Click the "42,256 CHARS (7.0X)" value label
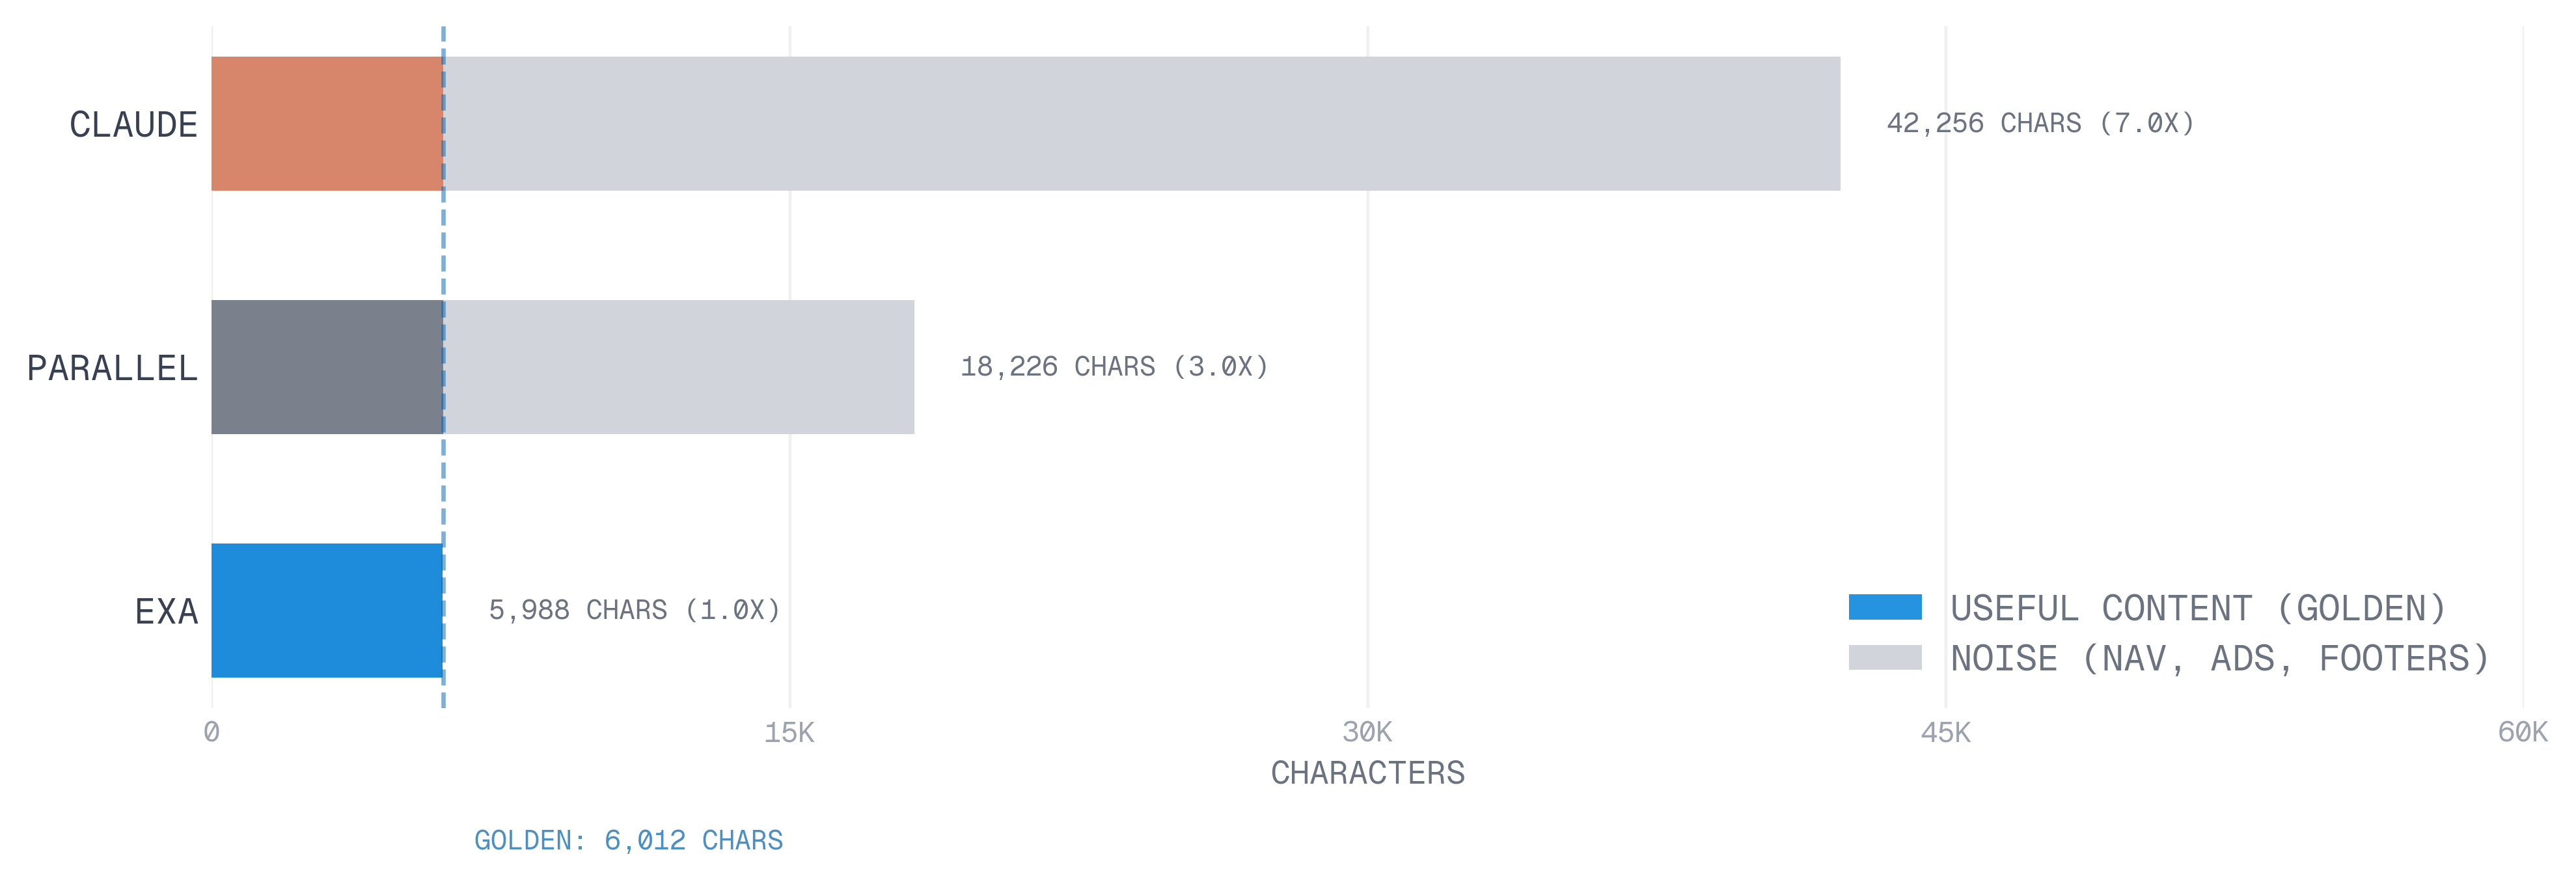Viewport: 2576px width, 880px height. point(2040,123)
